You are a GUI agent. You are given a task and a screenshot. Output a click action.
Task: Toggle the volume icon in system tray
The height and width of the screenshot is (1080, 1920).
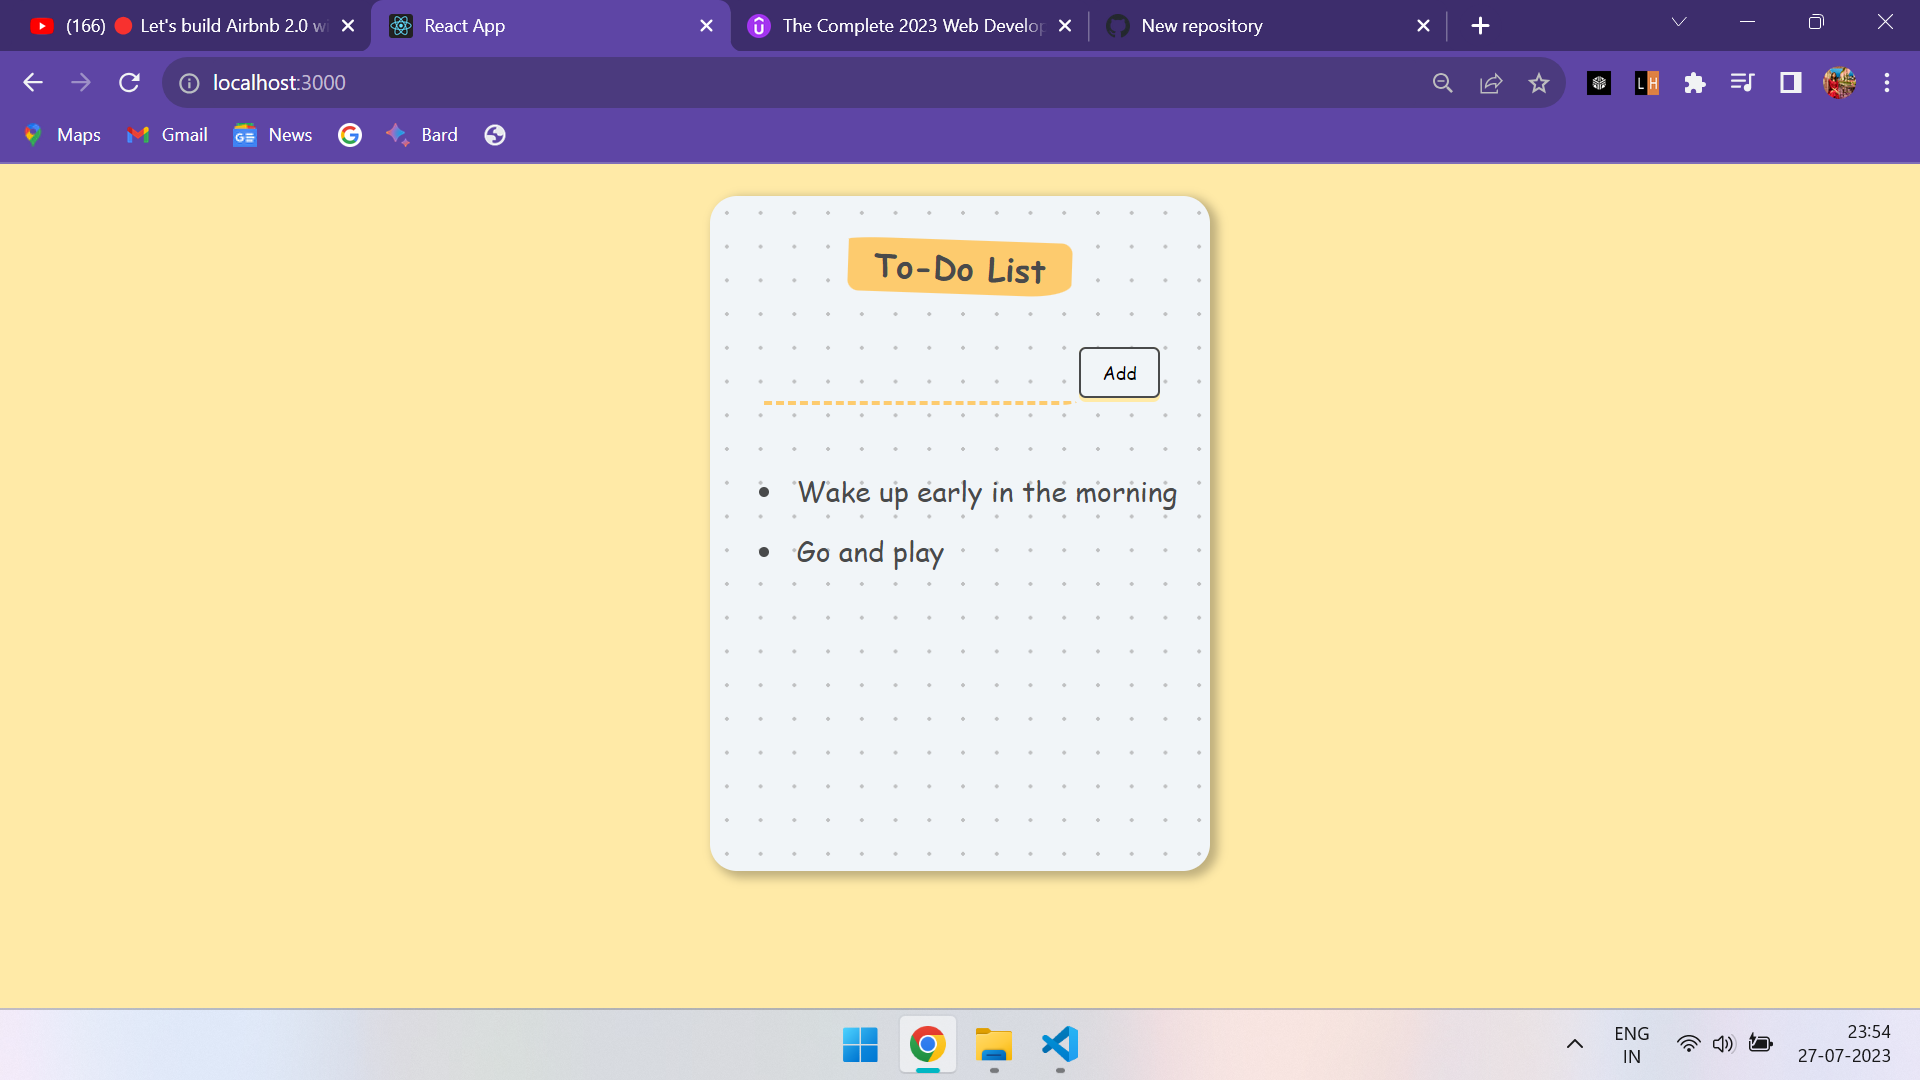pyautogui.click(x=1724, y=1043)
